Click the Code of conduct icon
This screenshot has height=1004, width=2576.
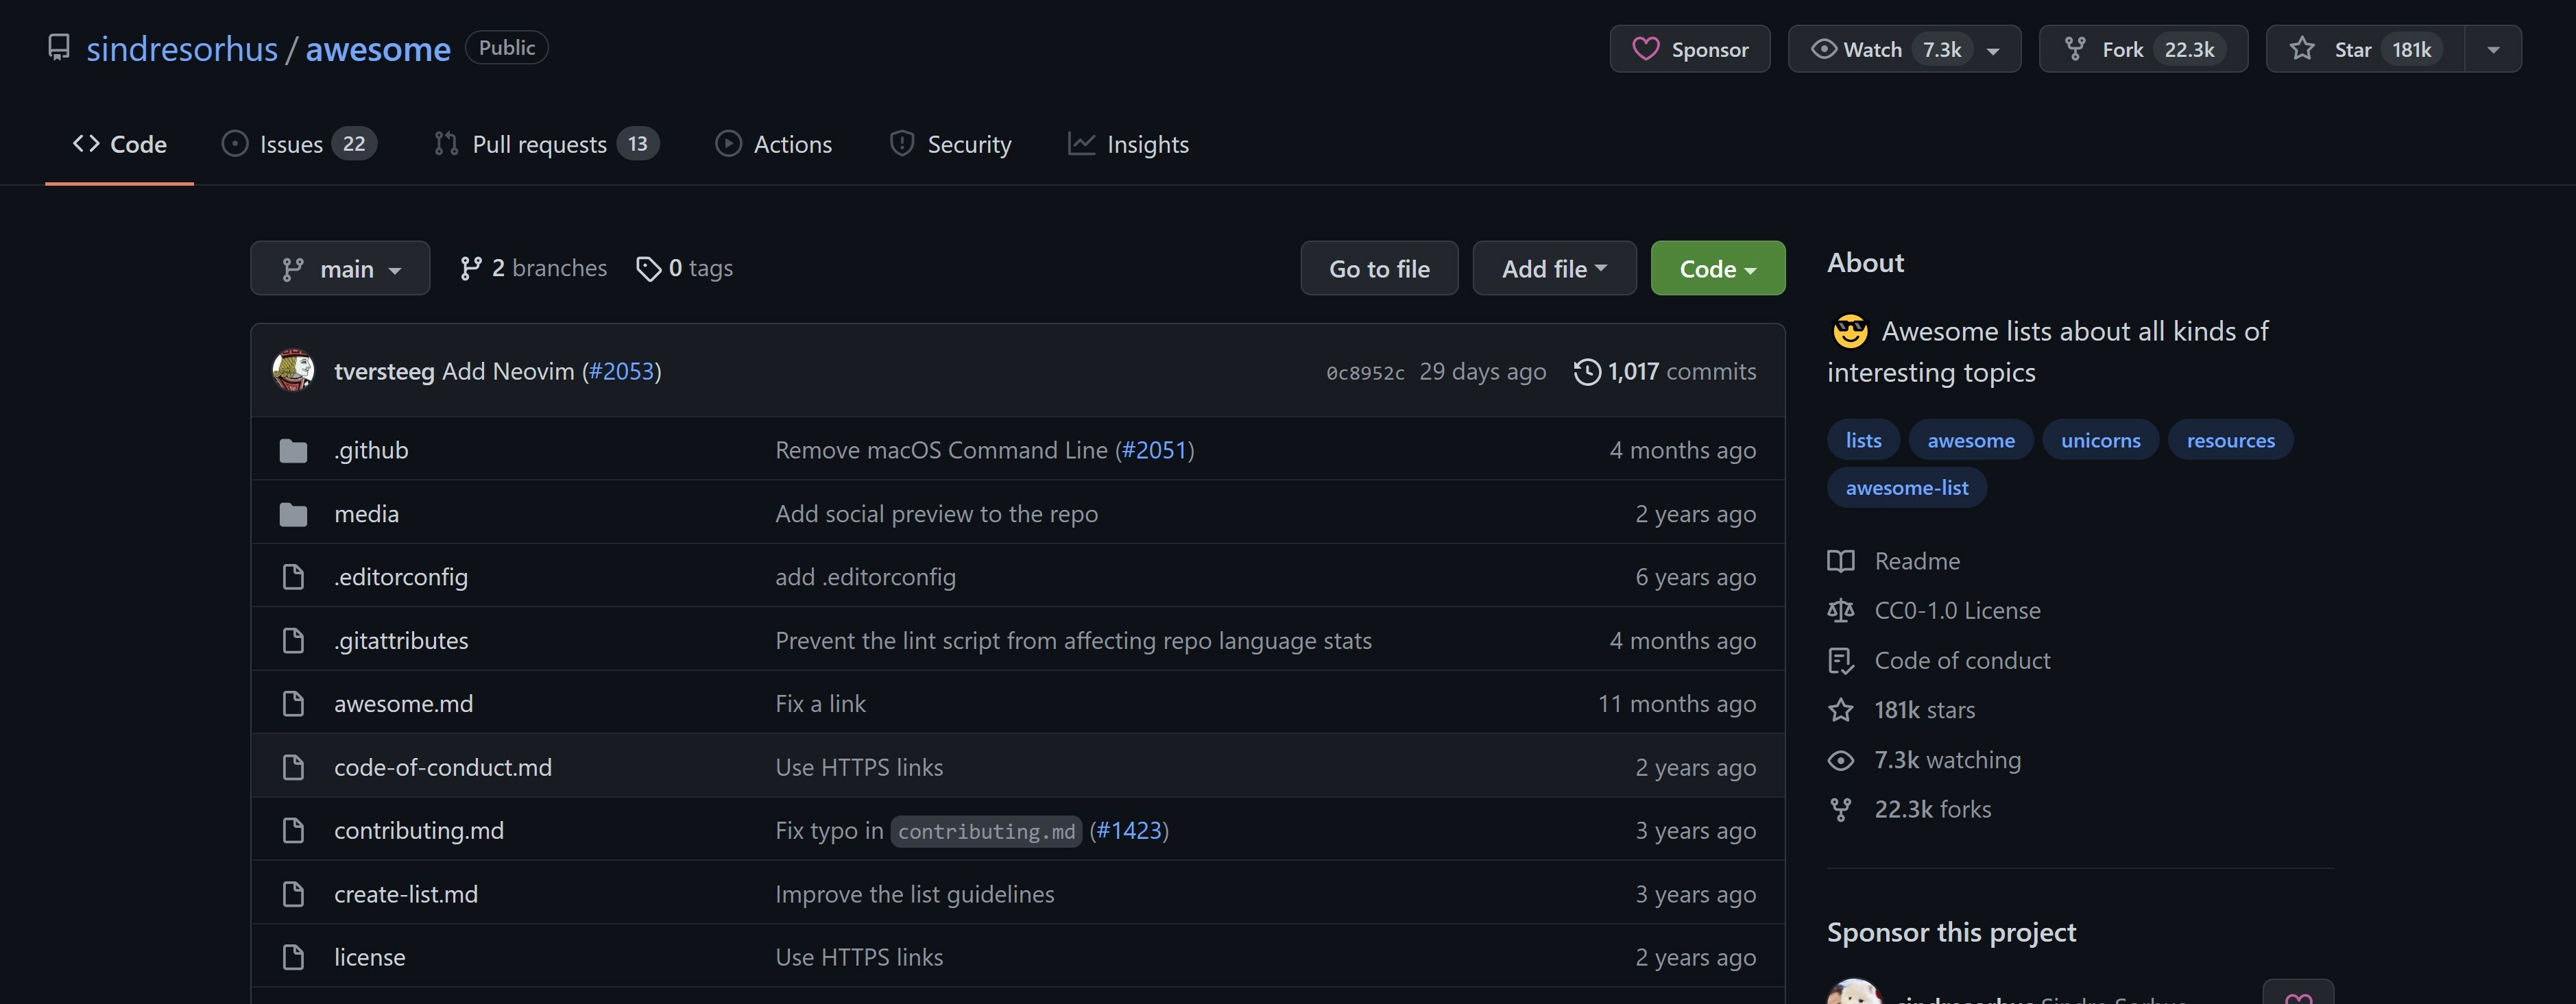1840,661
